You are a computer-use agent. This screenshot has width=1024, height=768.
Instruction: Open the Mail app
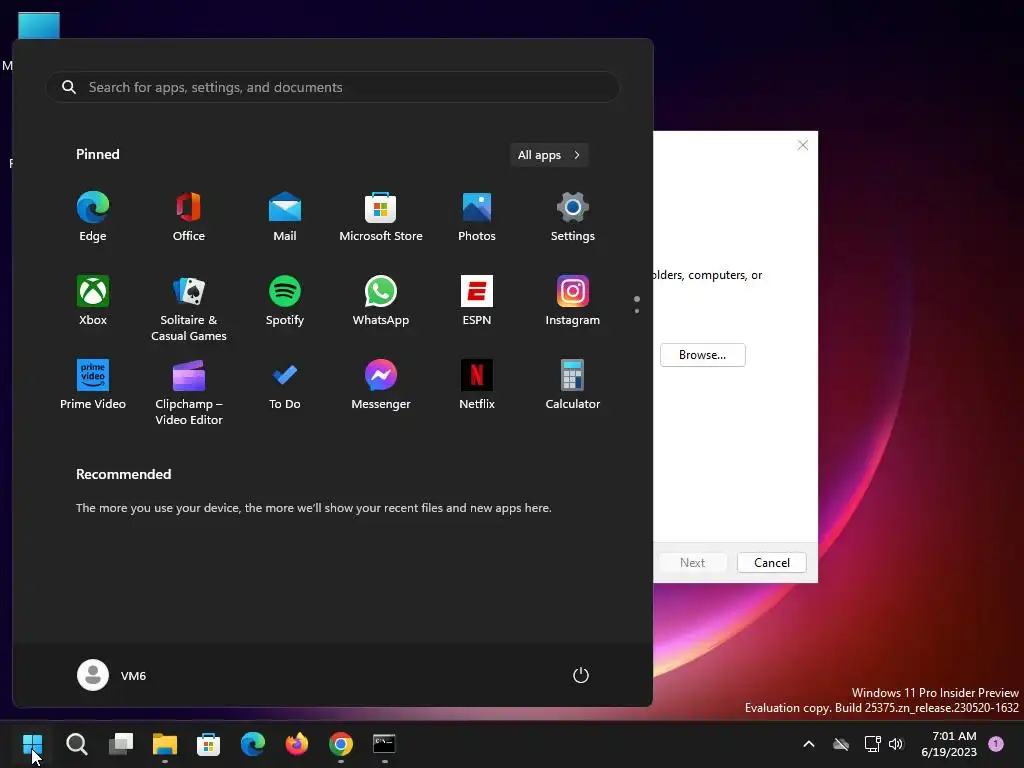tap(285, 217)
